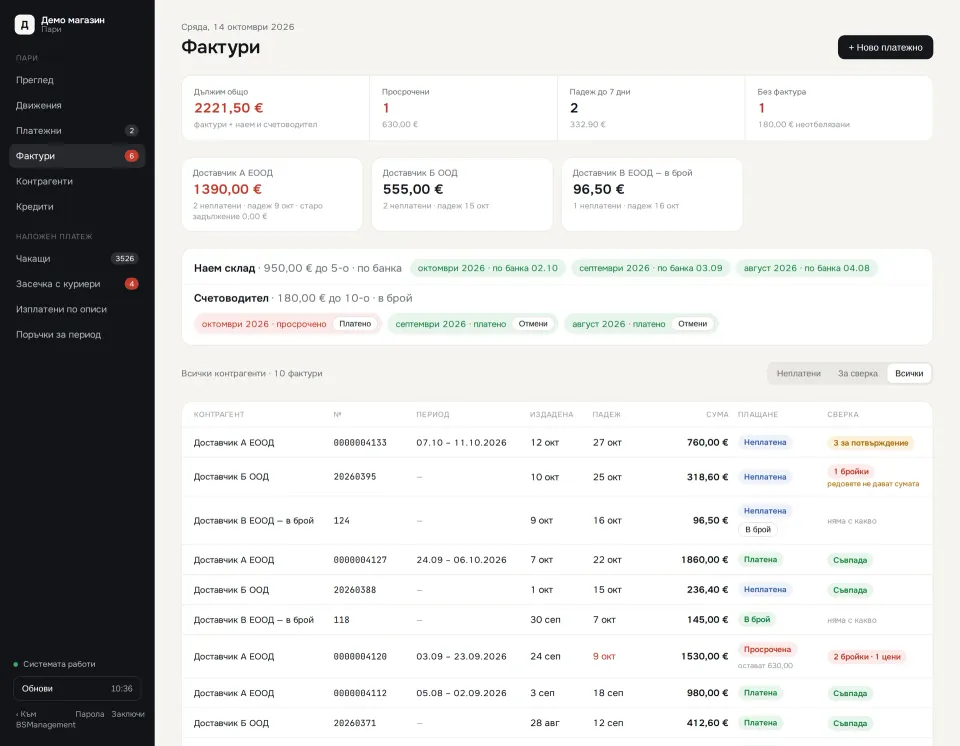The width and height of the screenshot is (960, 746).
Task: Create a new payment with Ново платежно
Action: (885, 47)
